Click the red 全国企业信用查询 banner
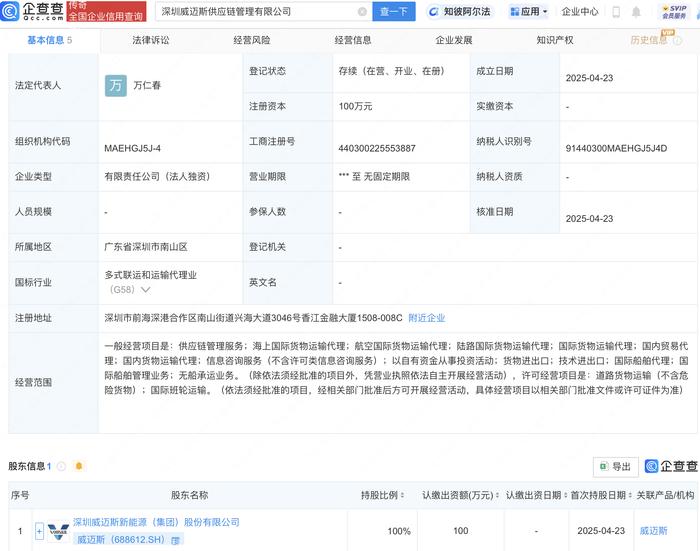Viewport: 700px width, 551px height. coord(106,12)
